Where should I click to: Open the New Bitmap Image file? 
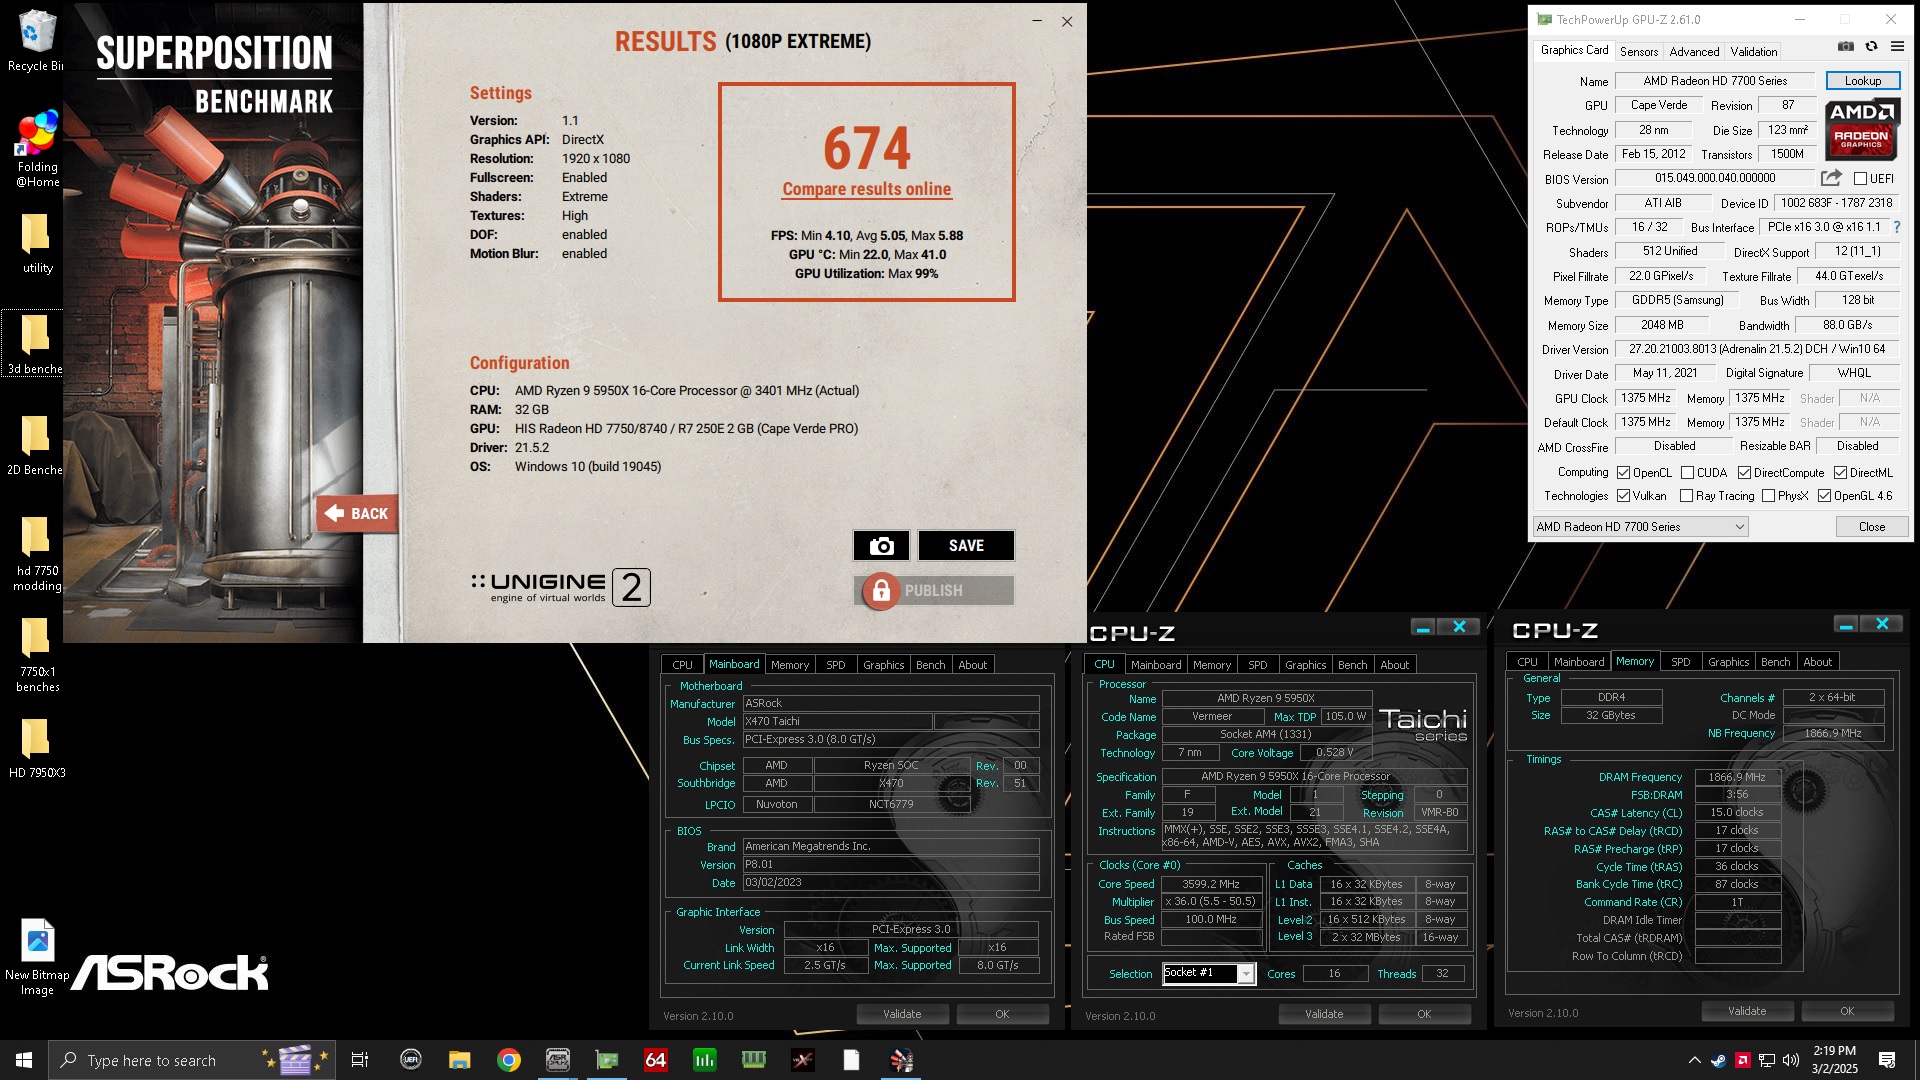(37, 957)
